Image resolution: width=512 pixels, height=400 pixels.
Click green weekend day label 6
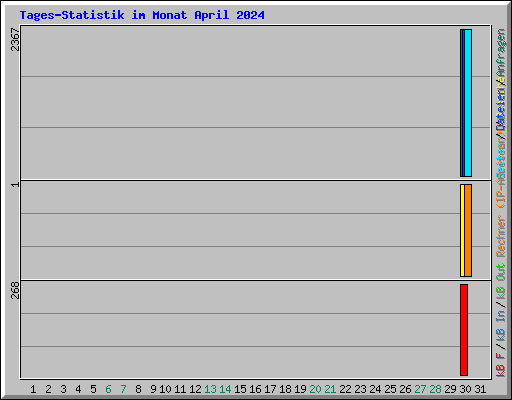(x=108, y=389)
